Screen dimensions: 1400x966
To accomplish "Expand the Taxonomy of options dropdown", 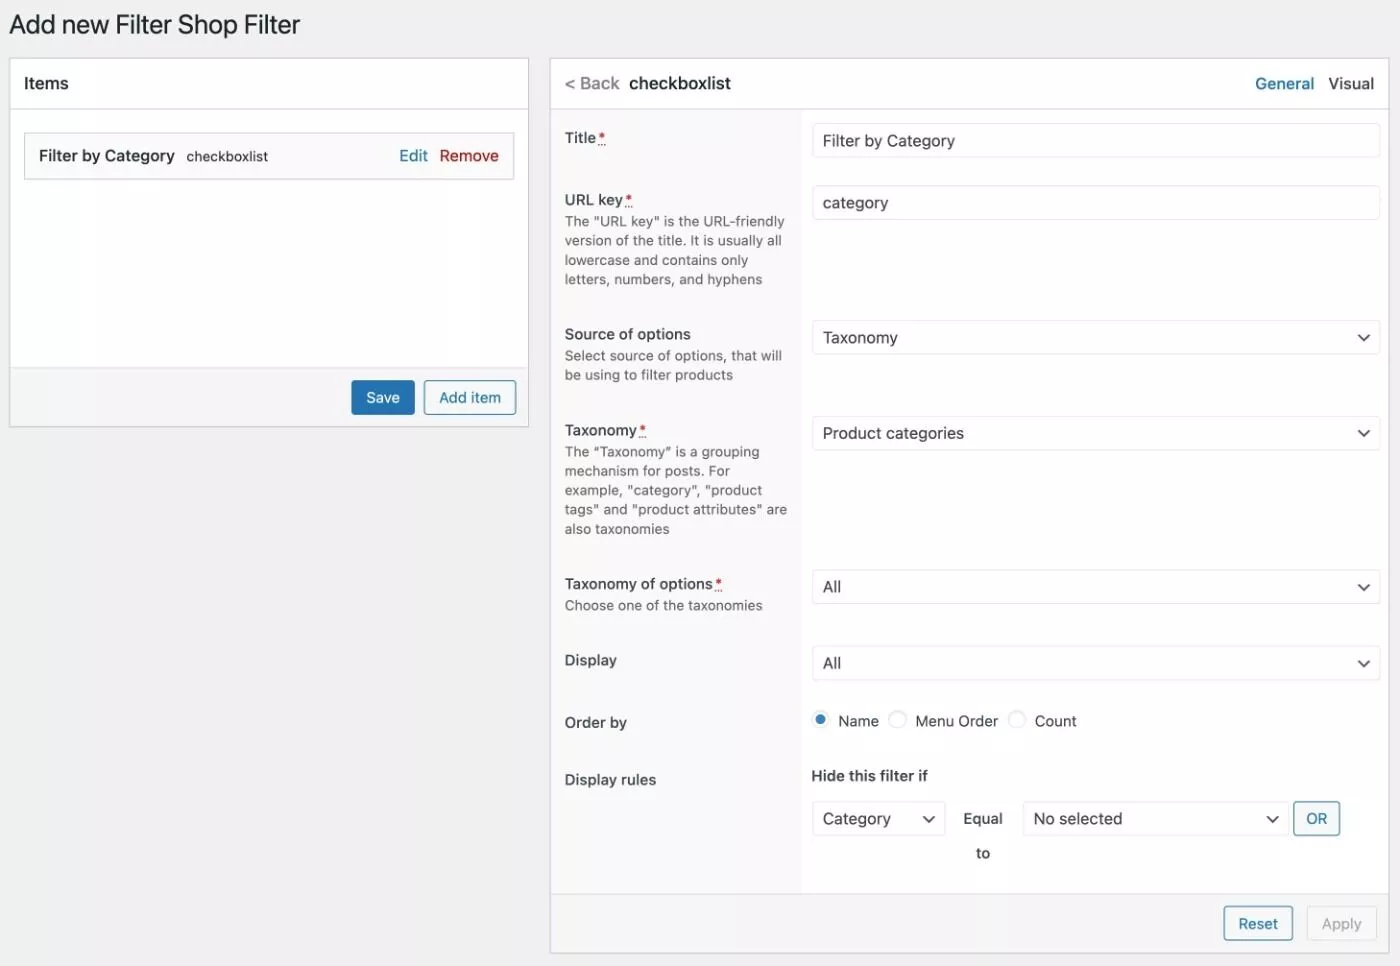I will (1095, 587).
